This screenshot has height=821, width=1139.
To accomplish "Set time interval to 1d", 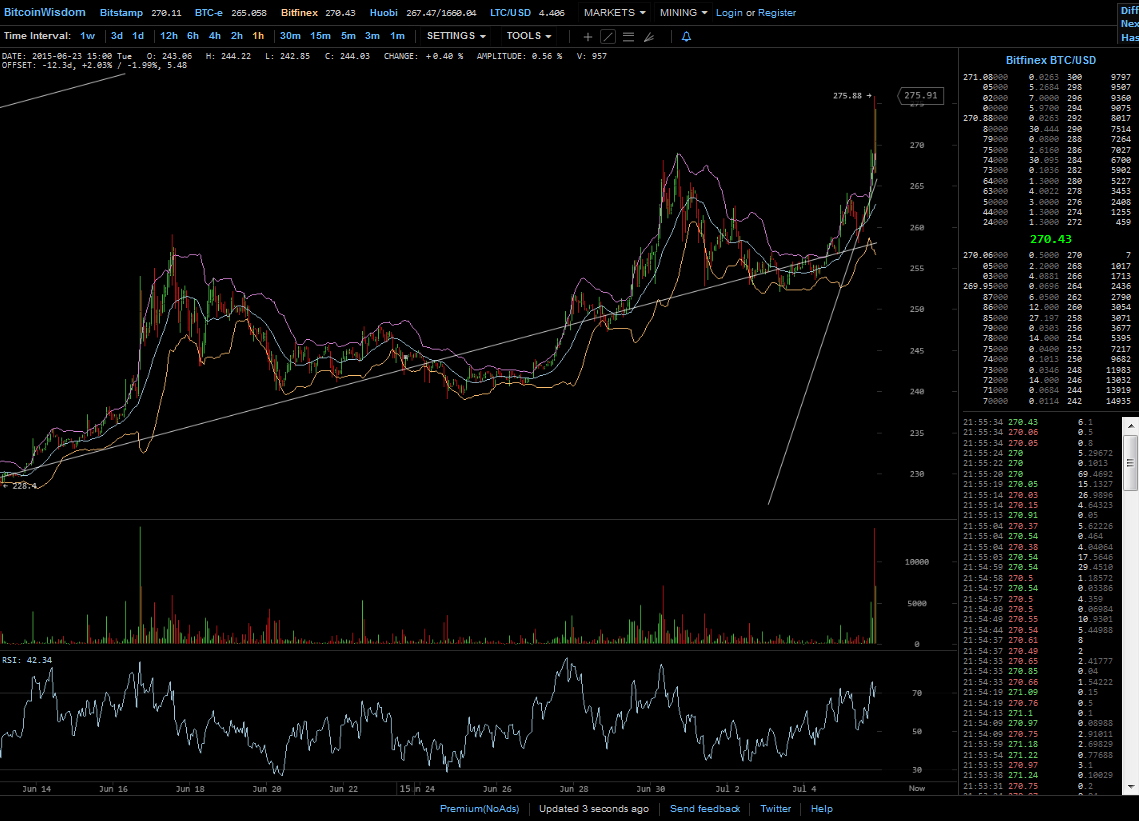I will point(138,36).
